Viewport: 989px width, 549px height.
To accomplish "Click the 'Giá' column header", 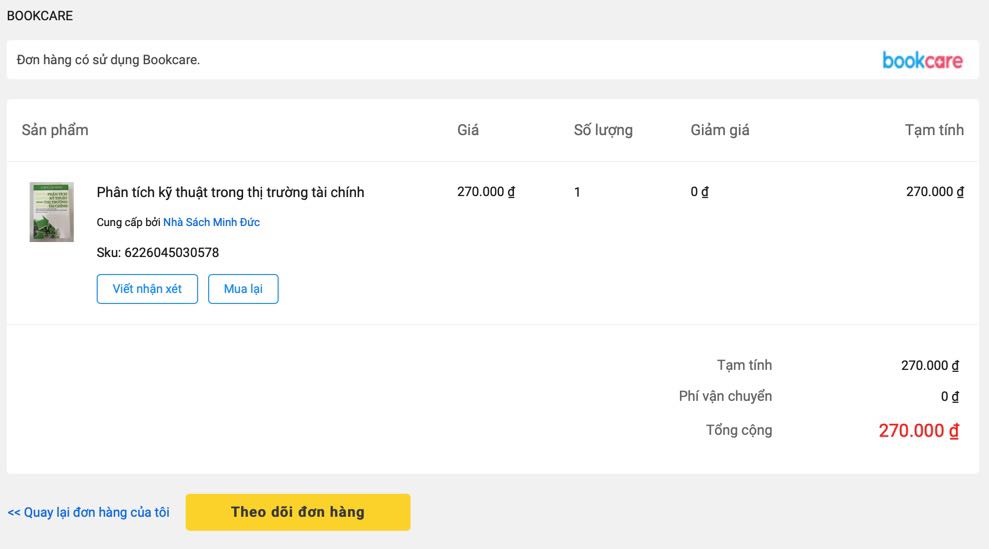I will (x=468, y=130).
